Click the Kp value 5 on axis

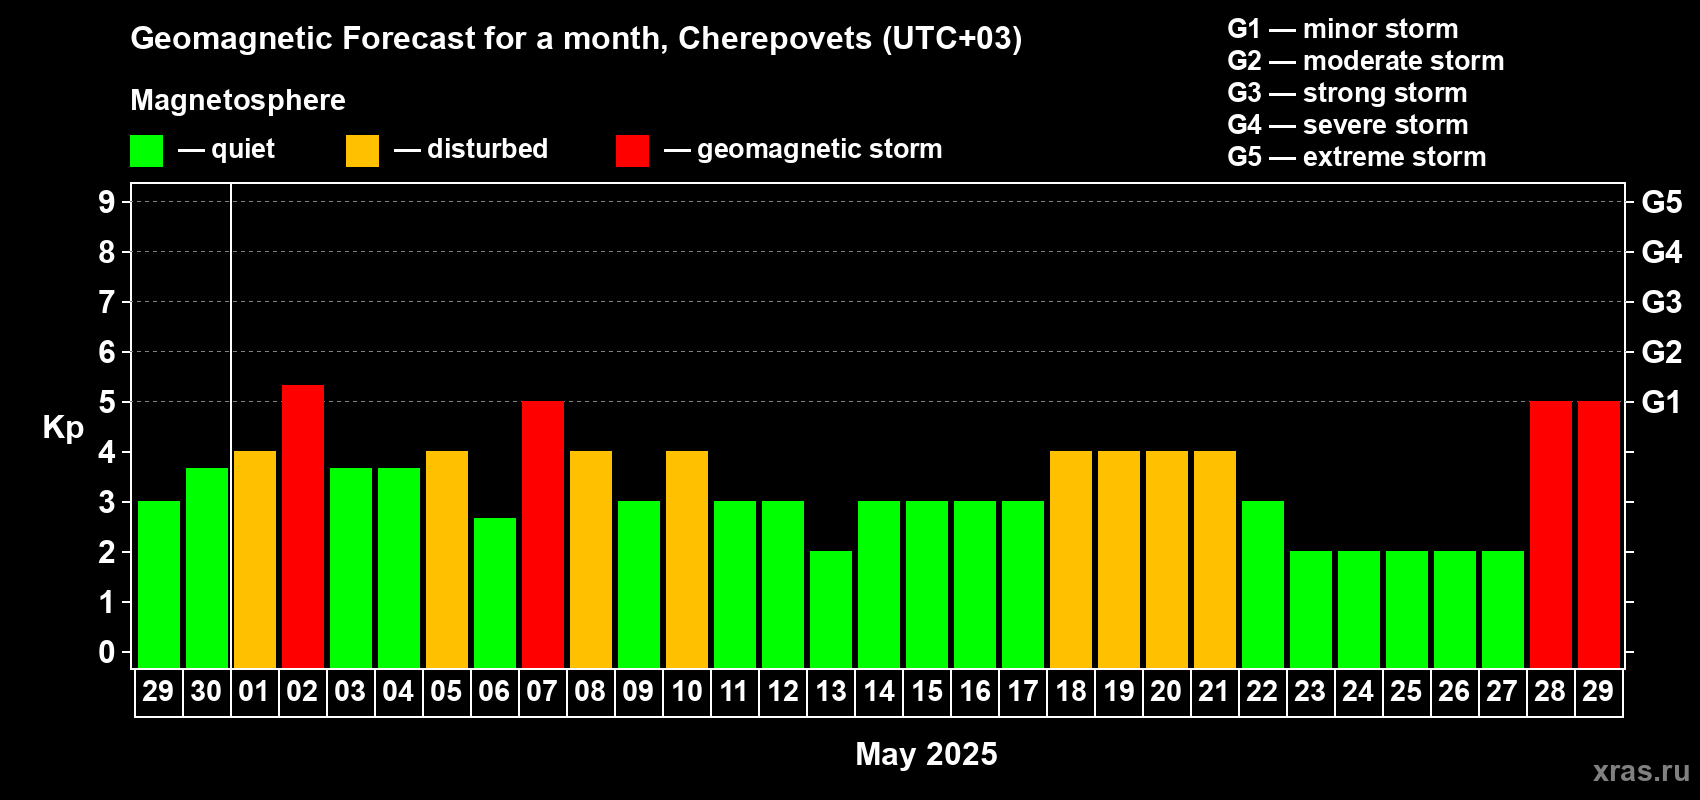coord(107,402)
